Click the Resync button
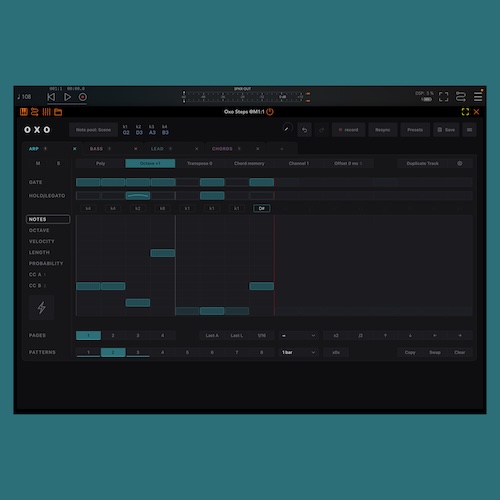Viewport: 500px width, 500px height. click(x=383, y=130)
